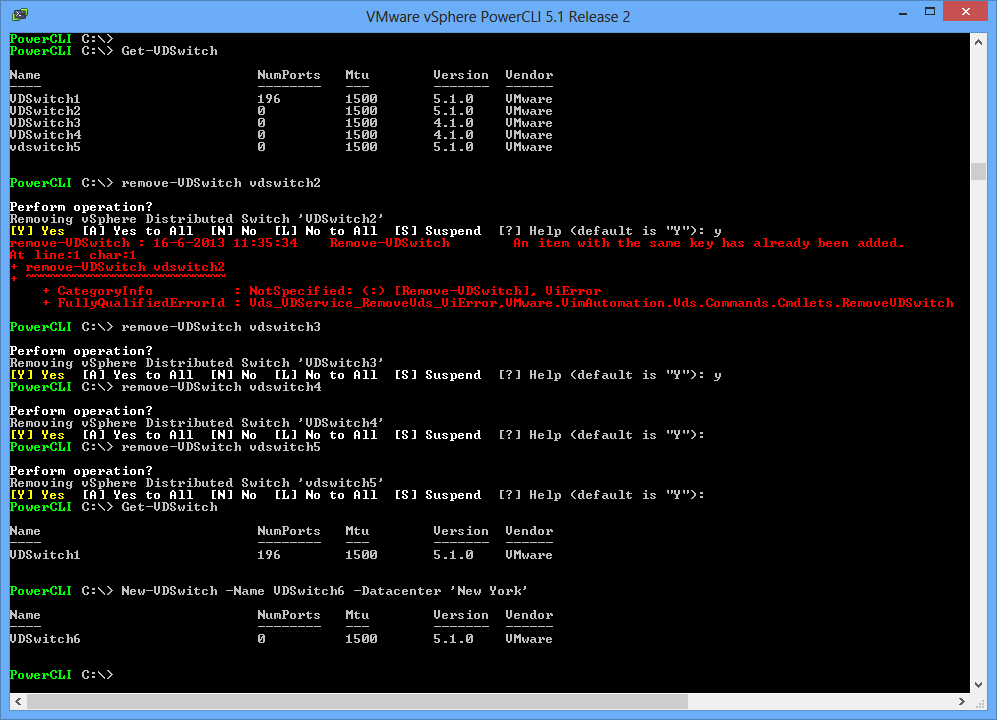The width and height of the screenshot is (997, 720).
Task: Click the command 'remove-VDSwitch vdswitch4'
Action: coord(221,387)
